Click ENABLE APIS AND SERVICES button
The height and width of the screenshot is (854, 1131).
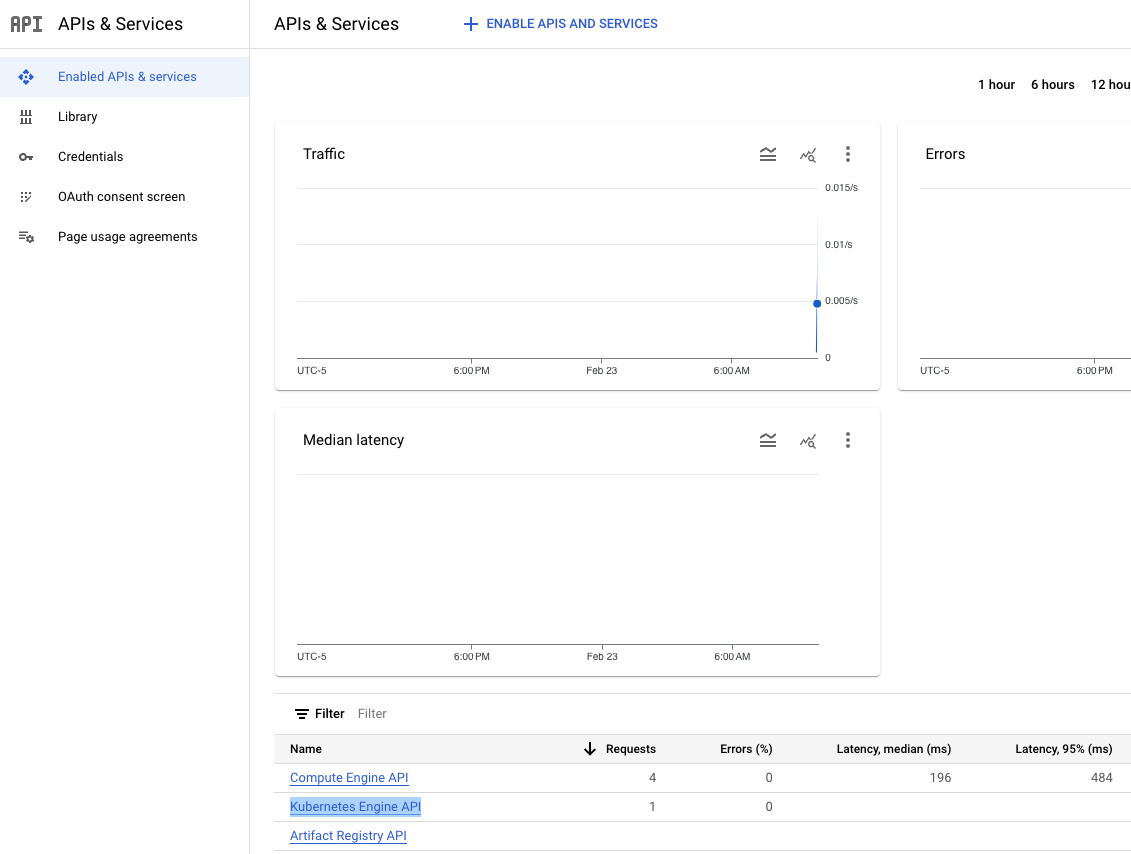560,24
